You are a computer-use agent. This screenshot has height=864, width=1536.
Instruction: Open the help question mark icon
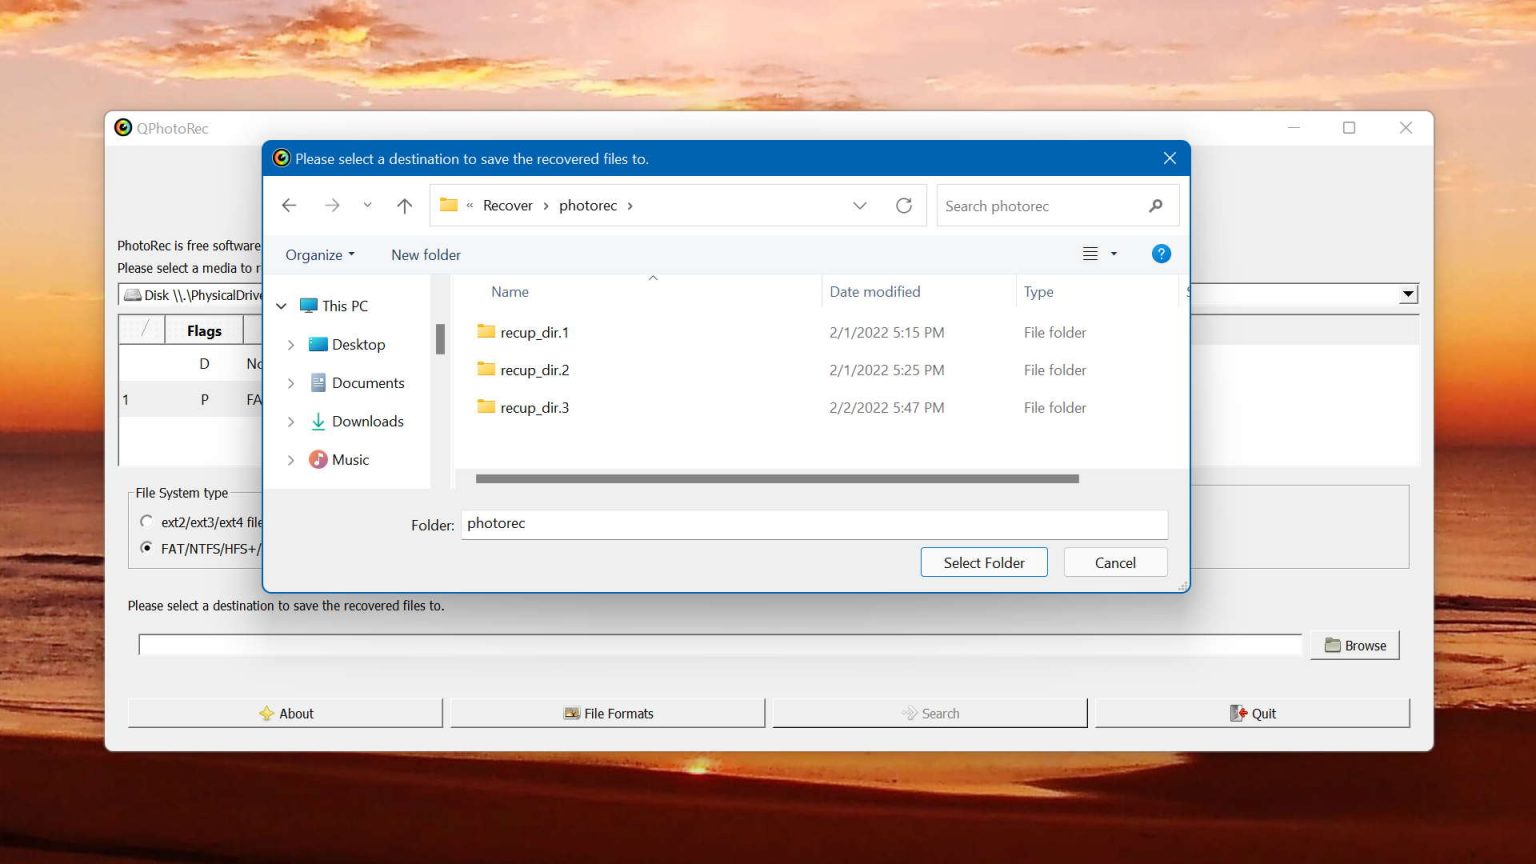1160,254
